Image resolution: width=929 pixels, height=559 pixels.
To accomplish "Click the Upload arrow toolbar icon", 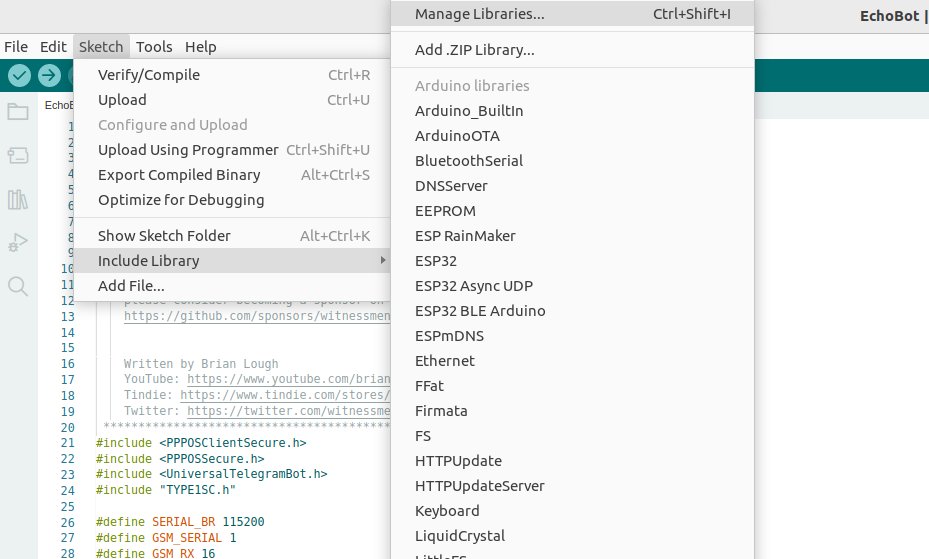I will [x=49, y=75].
